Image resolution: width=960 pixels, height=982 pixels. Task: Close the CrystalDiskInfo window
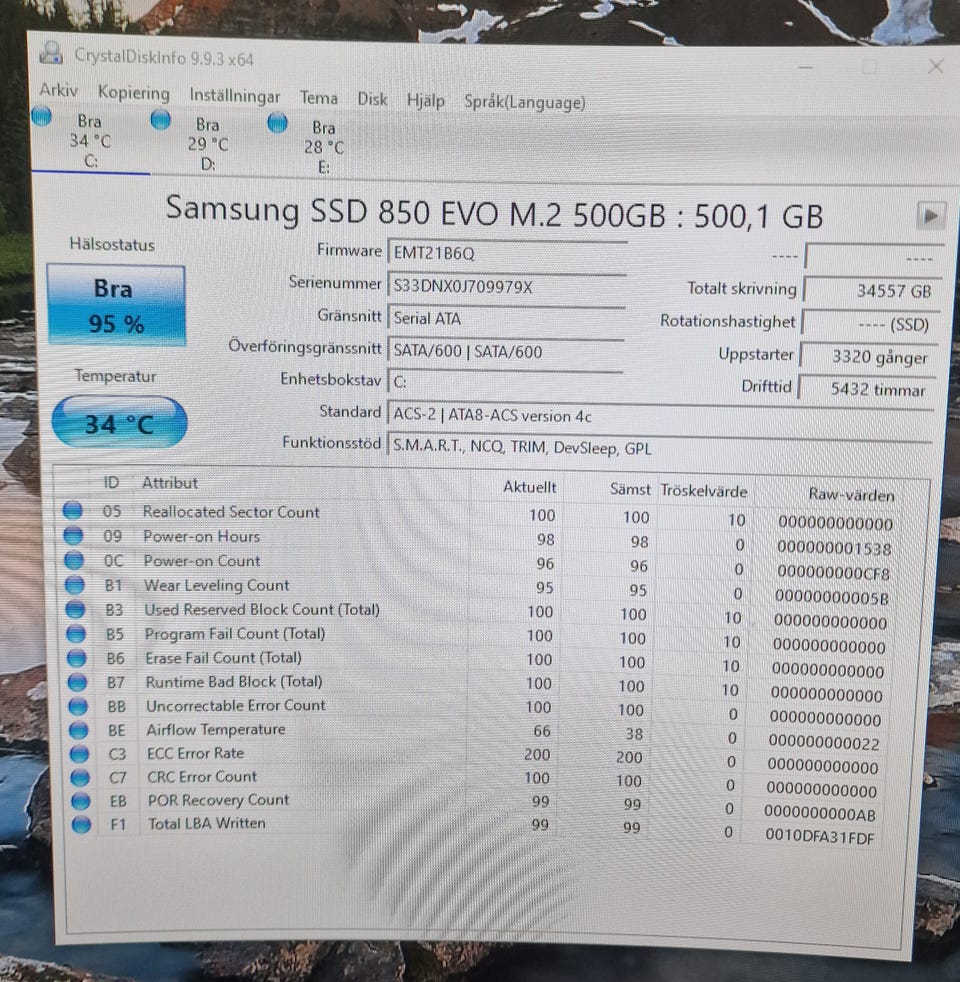936,66
